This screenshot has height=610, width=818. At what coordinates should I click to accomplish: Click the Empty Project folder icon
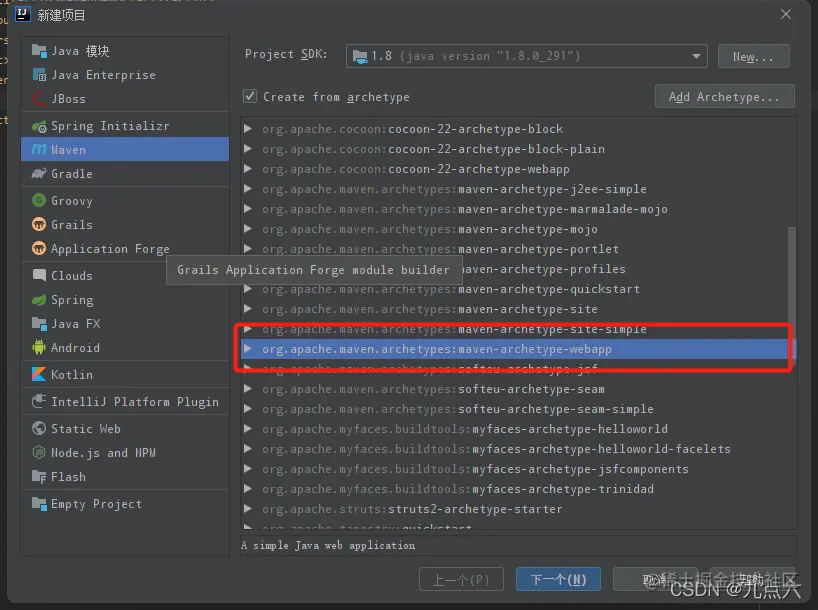click(39, 504)
